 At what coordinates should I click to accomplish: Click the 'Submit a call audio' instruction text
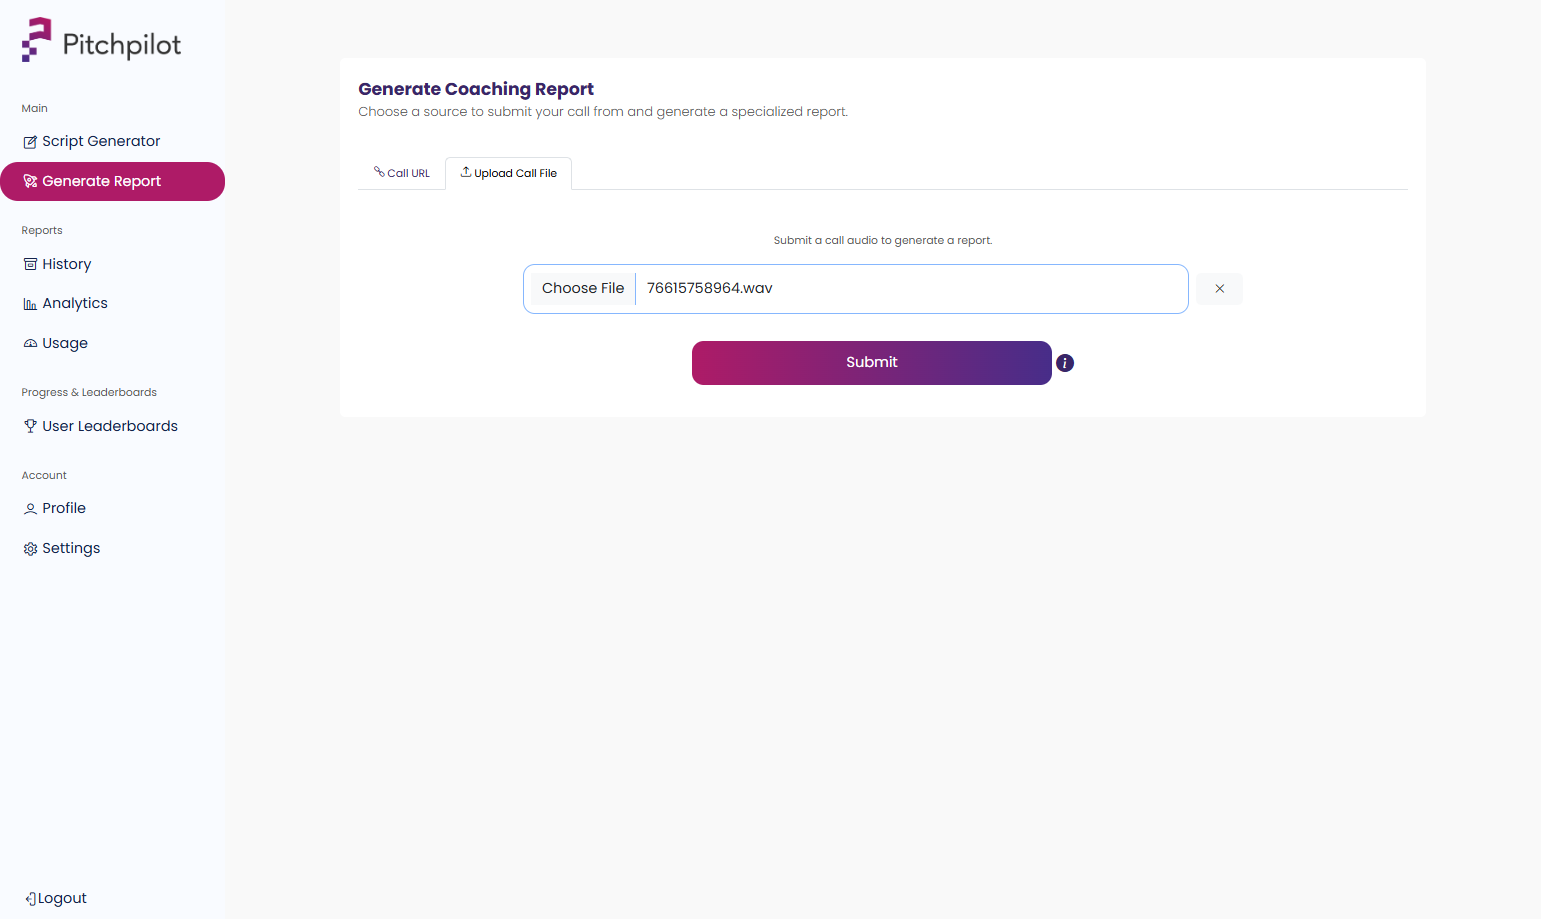point(883,241)
